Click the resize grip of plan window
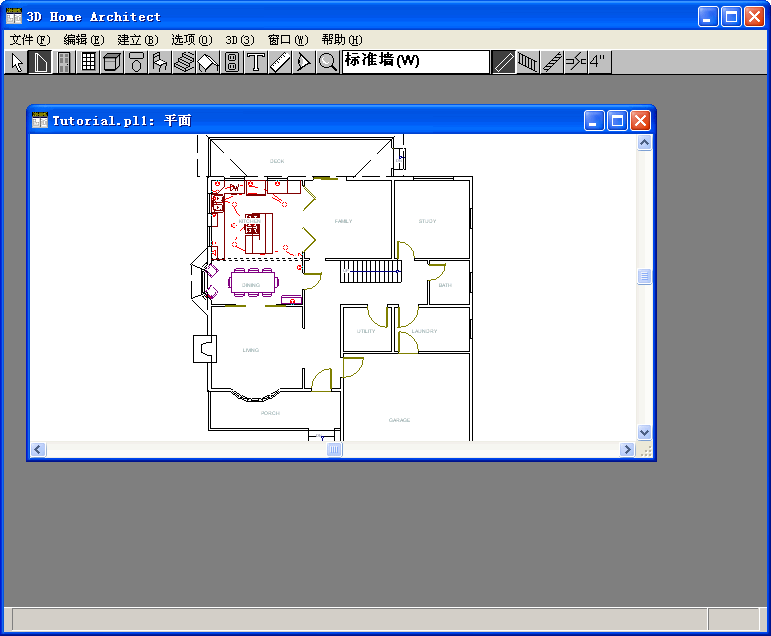Image resolution: width=771 pixels, height=636 pixels. coord(645,450)
